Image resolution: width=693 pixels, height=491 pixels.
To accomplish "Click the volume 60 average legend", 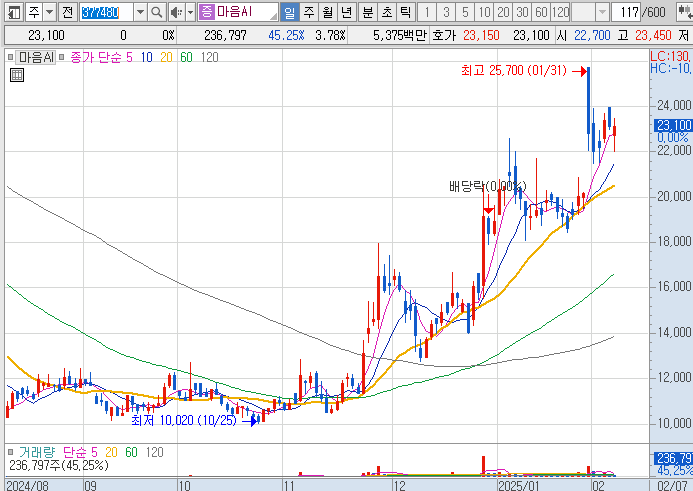I will coord(131,453).
